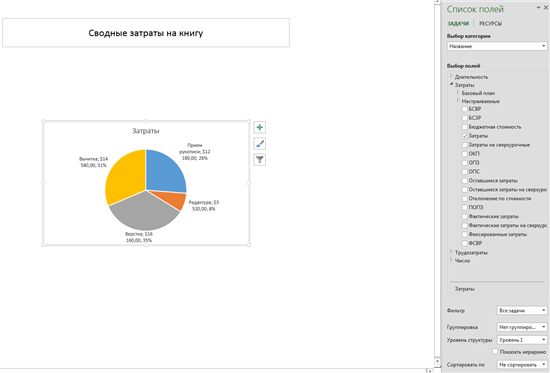
Task: Select Затраты in the selected fields list
Action: click(465, 289)
